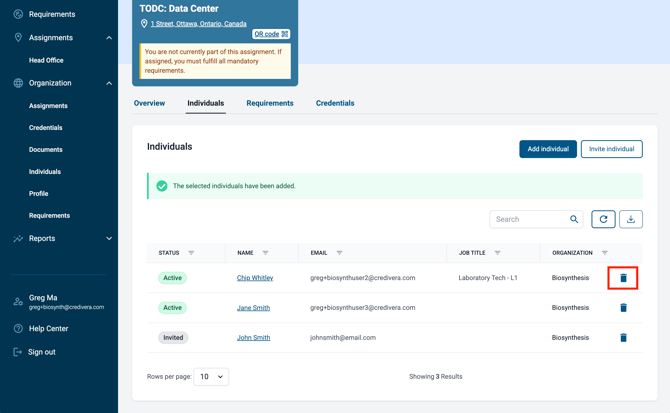This screenshot has width=670, height=413.
Task: Select the Individuals tab
Action: (206, 103)
